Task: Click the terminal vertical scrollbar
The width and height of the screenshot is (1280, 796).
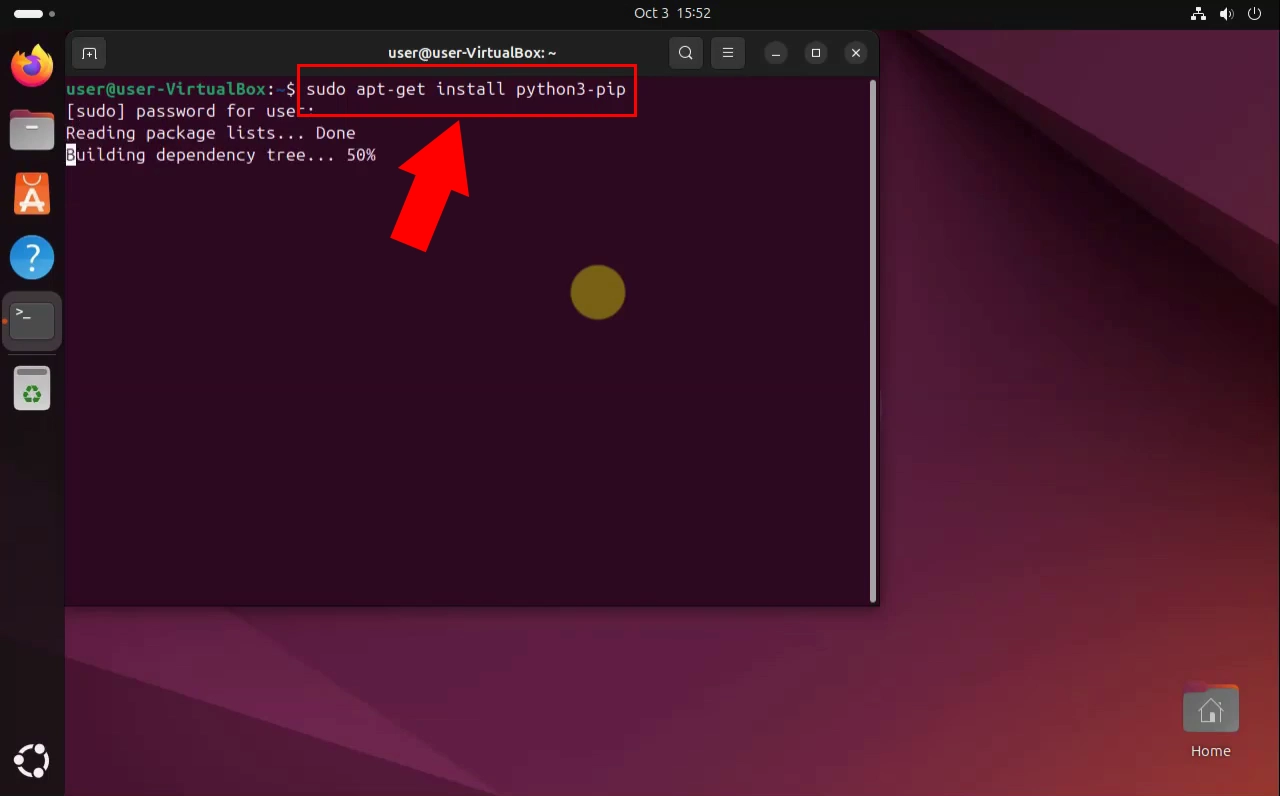Action: [x=873, y=340]
